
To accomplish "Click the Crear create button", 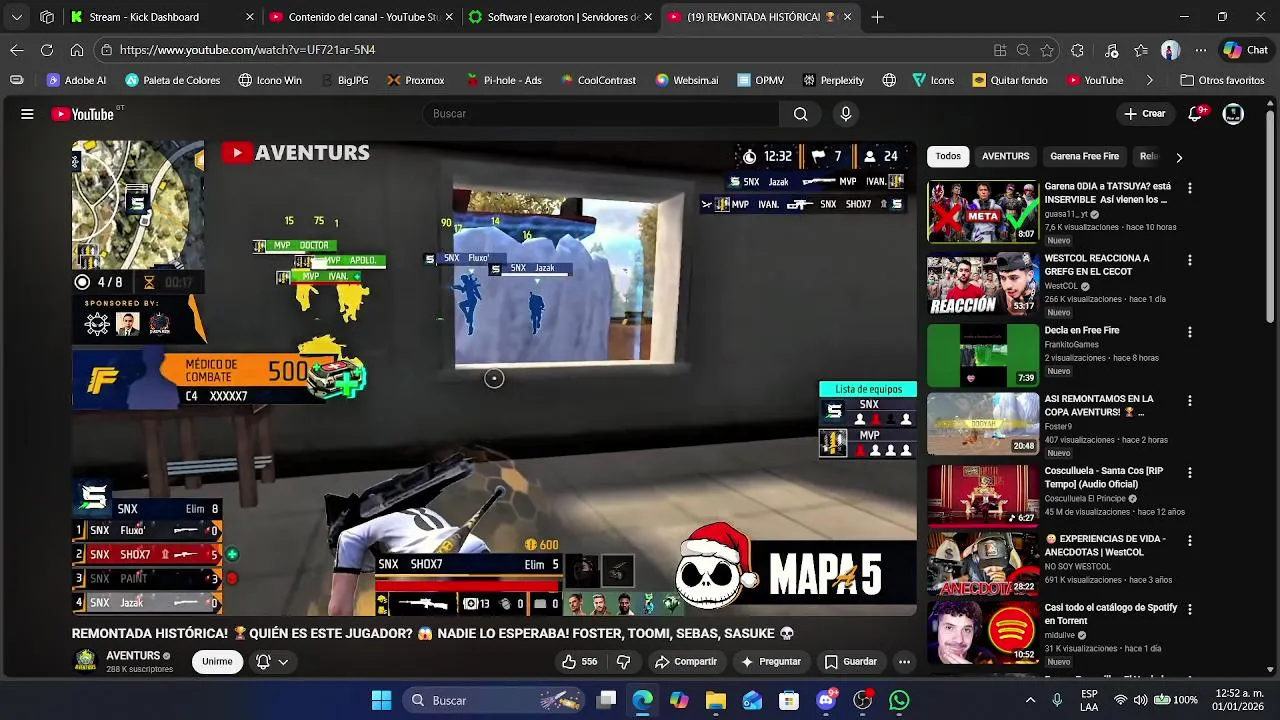I will pyautogui.click(x=1144, y=114).
